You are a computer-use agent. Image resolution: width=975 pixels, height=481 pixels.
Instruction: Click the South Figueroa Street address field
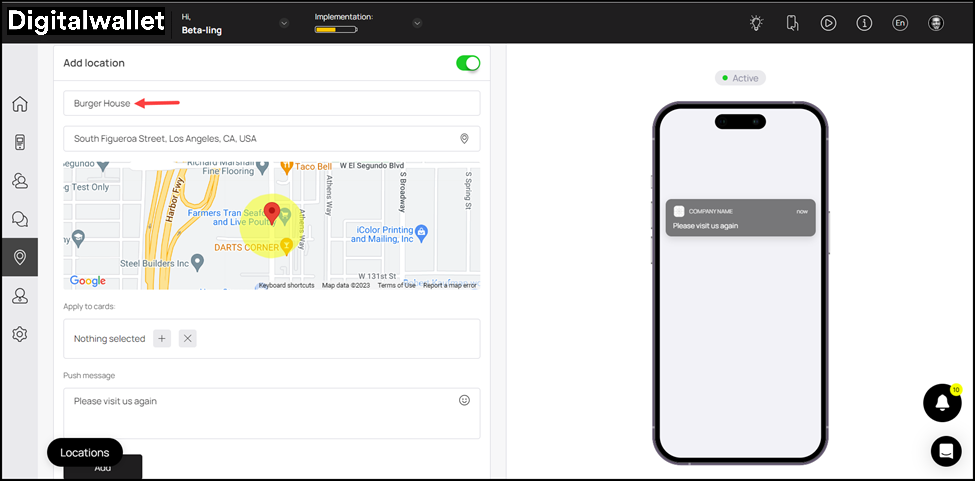[x=260, y=139]
